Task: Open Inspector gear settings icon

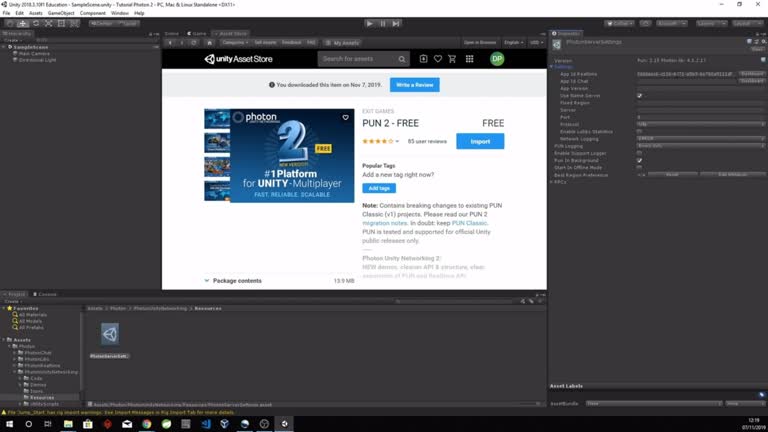Action: (x=763, y=42)
